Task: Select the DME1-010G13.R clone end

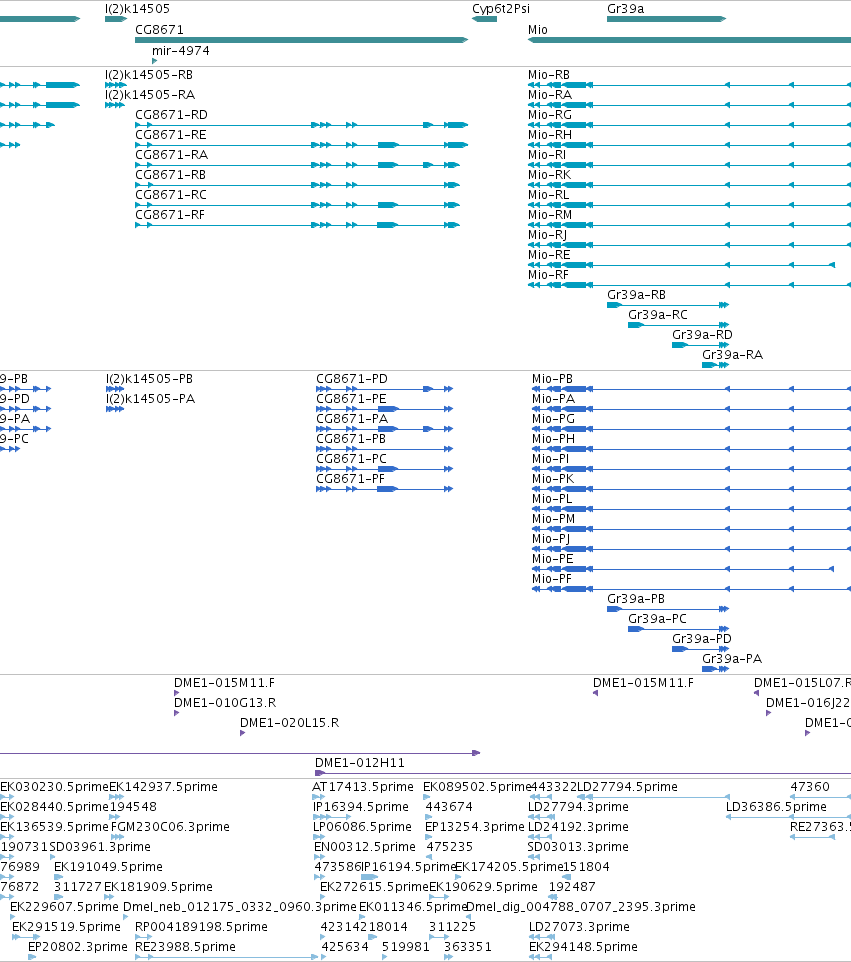Action: pos(177,713)
